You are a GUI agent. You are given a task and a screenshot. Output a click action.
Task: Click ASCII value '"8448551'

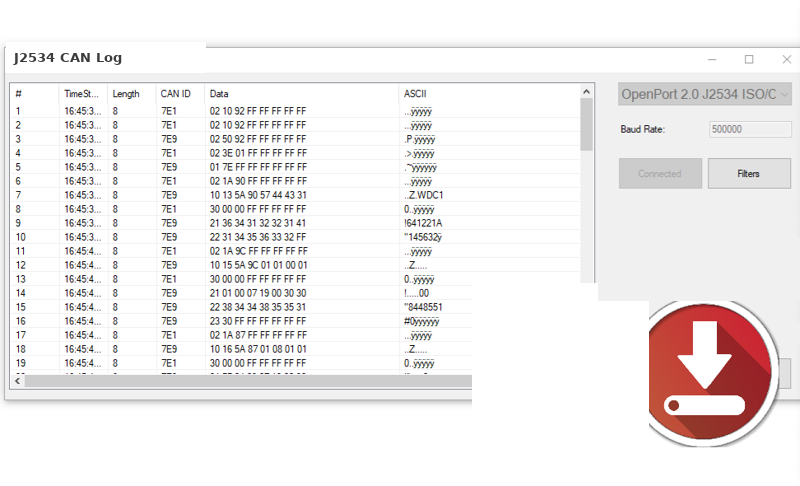point(423,307)
